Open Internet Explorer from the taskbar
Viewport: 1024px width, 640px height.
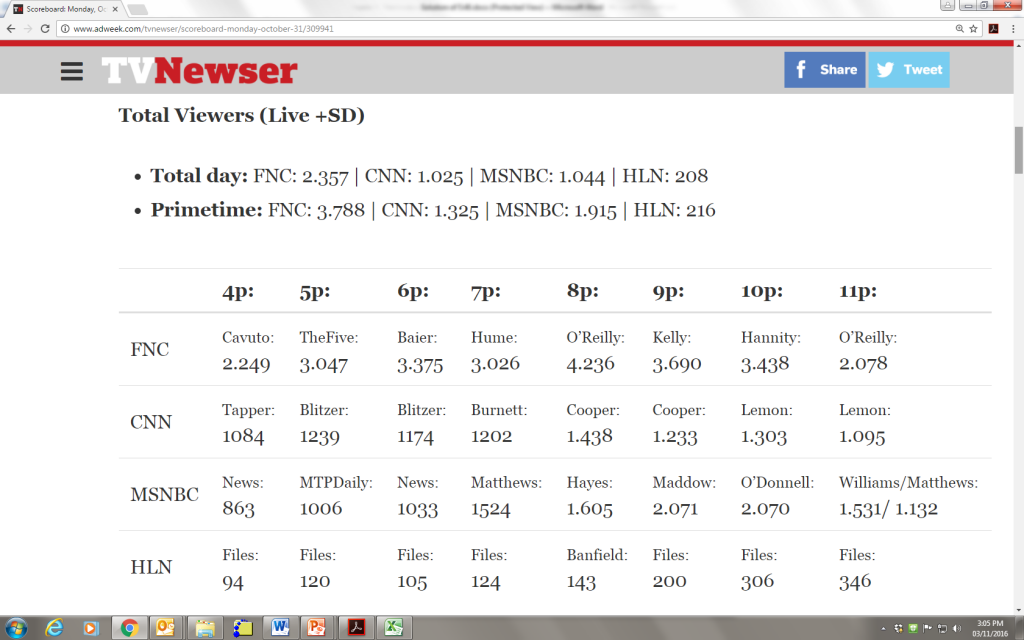(x=55, y=627)
